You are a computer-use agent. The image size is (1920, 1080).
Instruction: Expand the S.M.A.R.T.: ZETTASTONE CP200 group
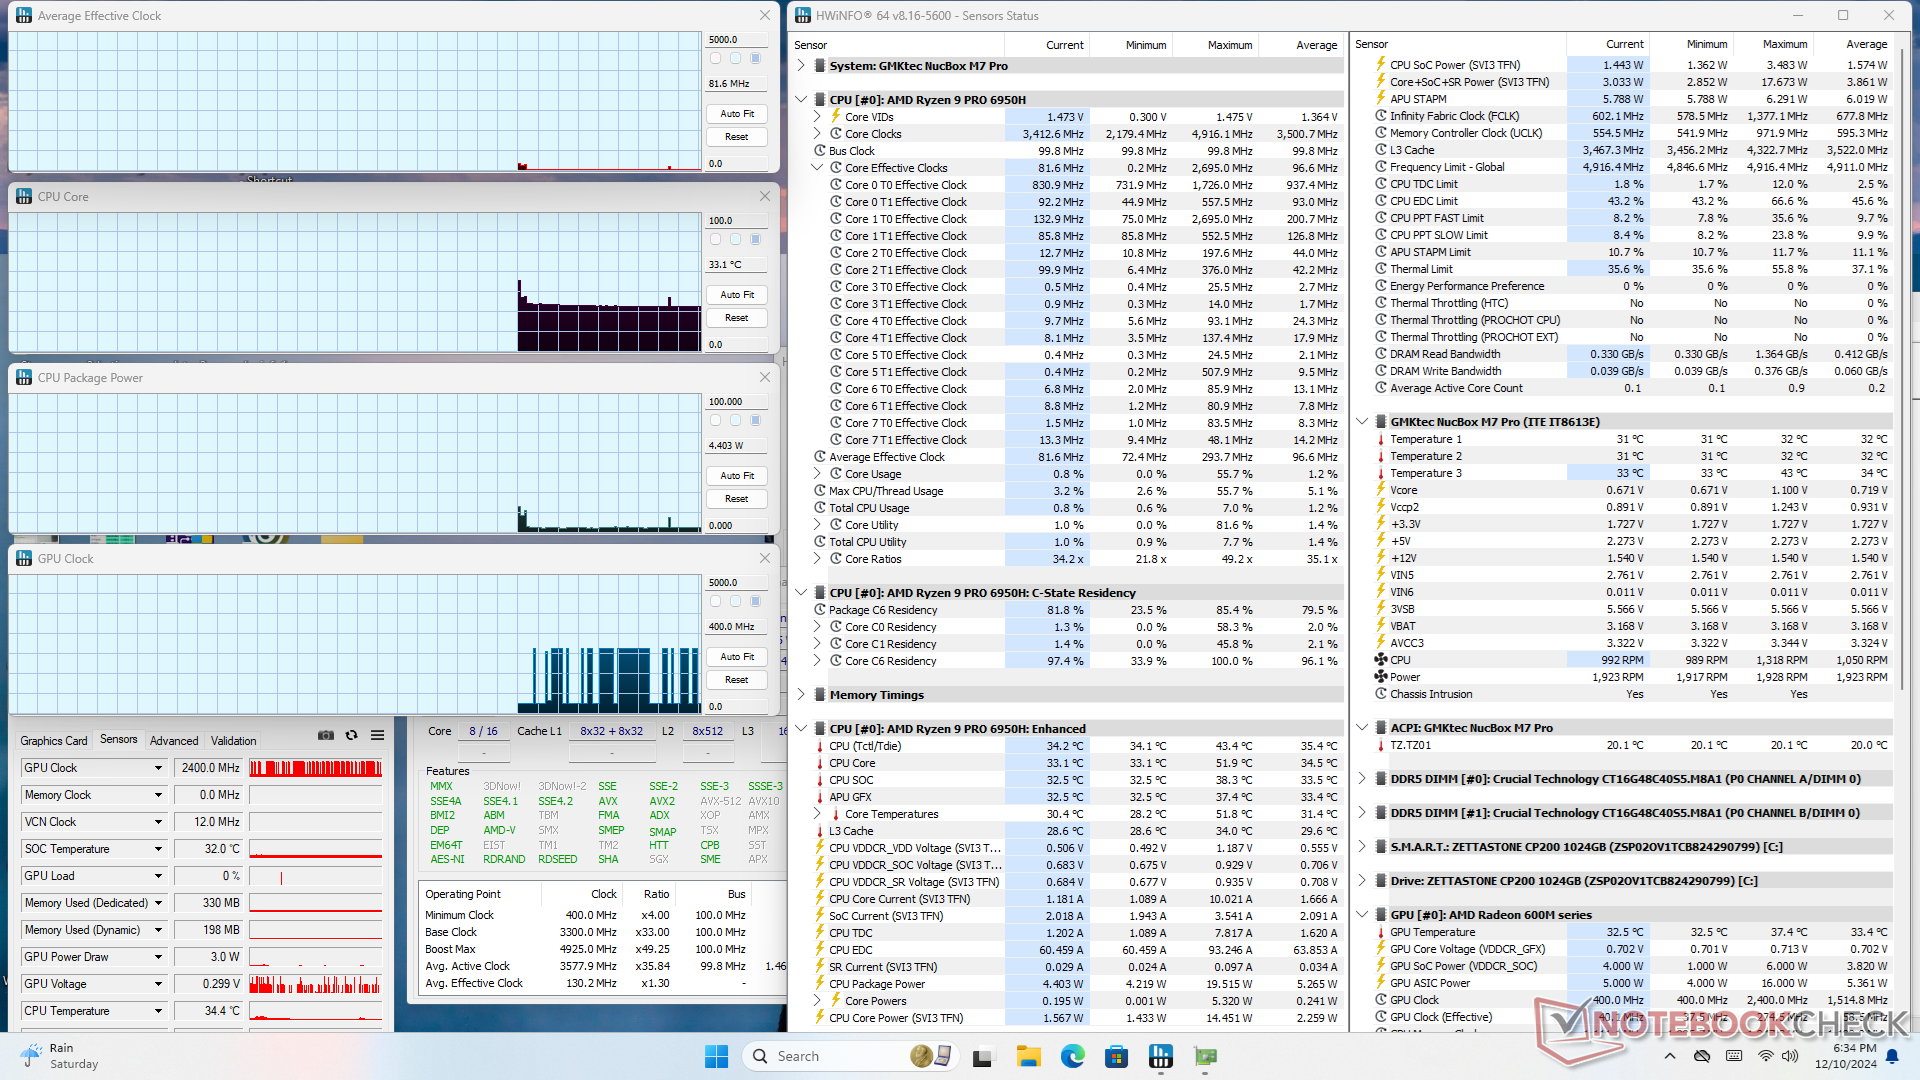[1362, 847]
